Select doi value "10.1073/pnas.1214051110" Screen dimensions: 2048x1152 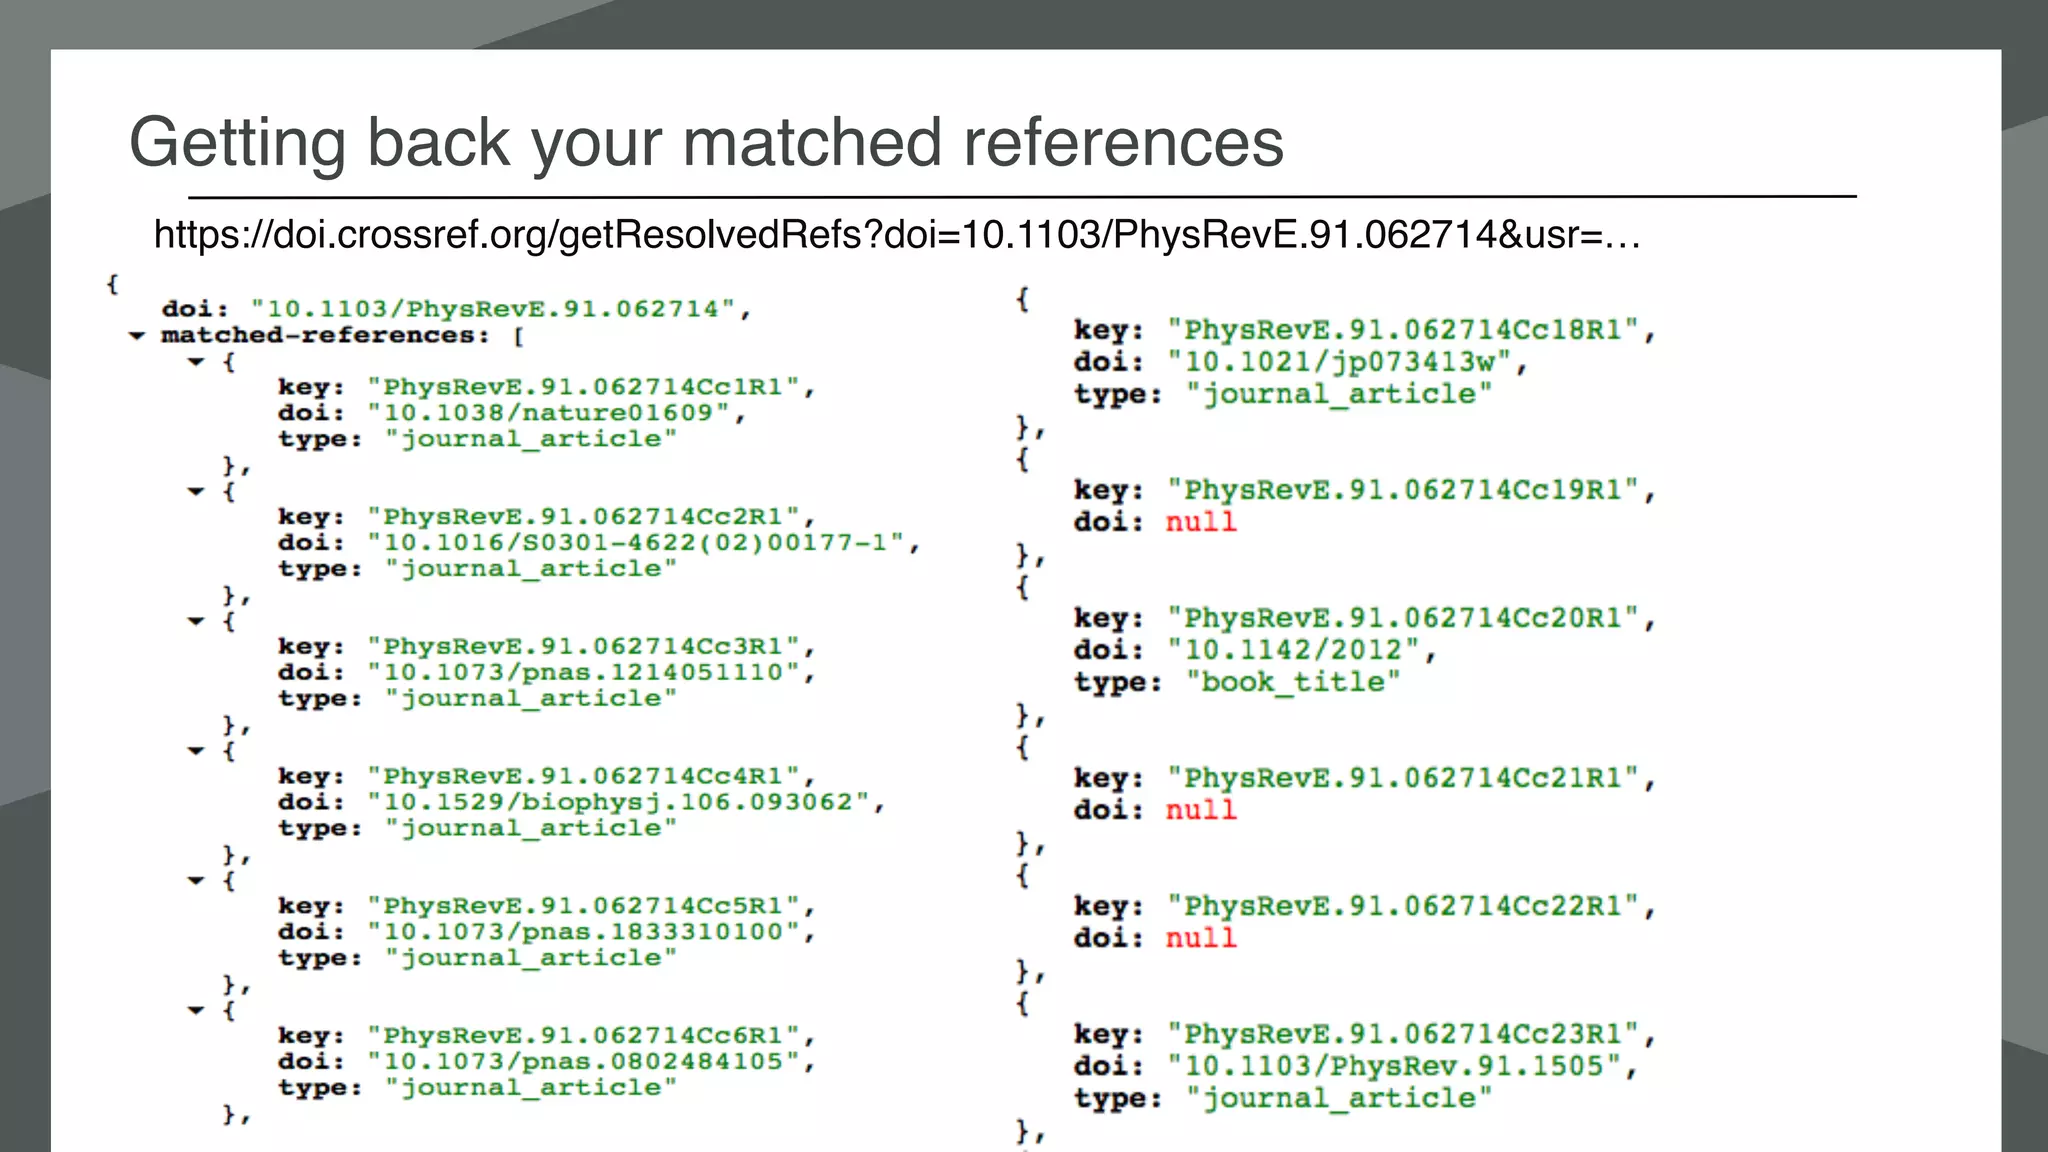[x=584, y=673]
